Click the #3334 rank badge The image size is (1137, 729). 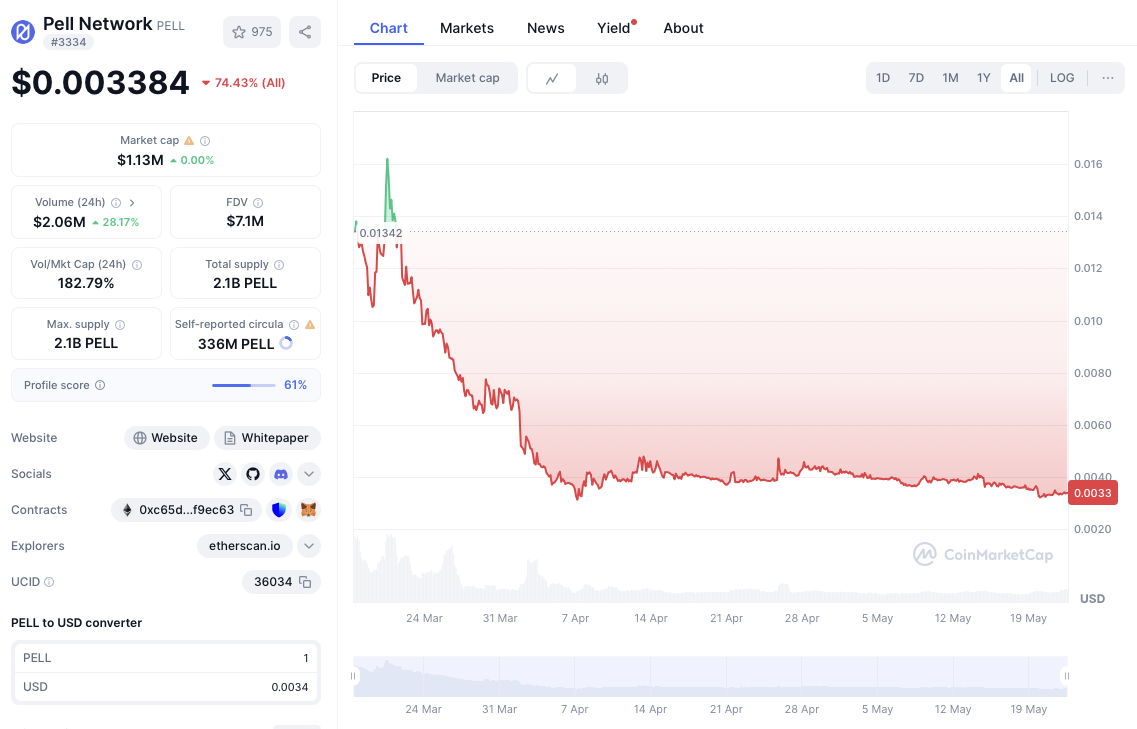(68, 42)
